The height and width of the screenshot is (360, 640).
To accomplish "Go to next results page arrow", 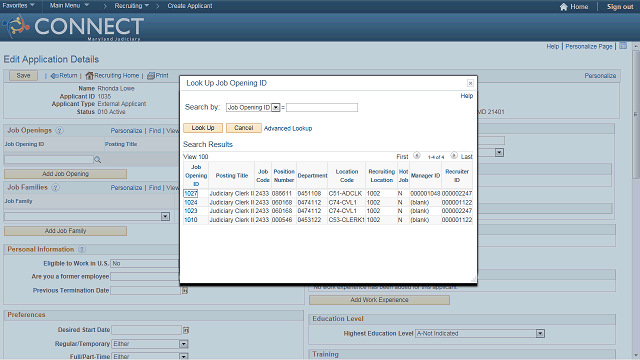I will 454,156.
